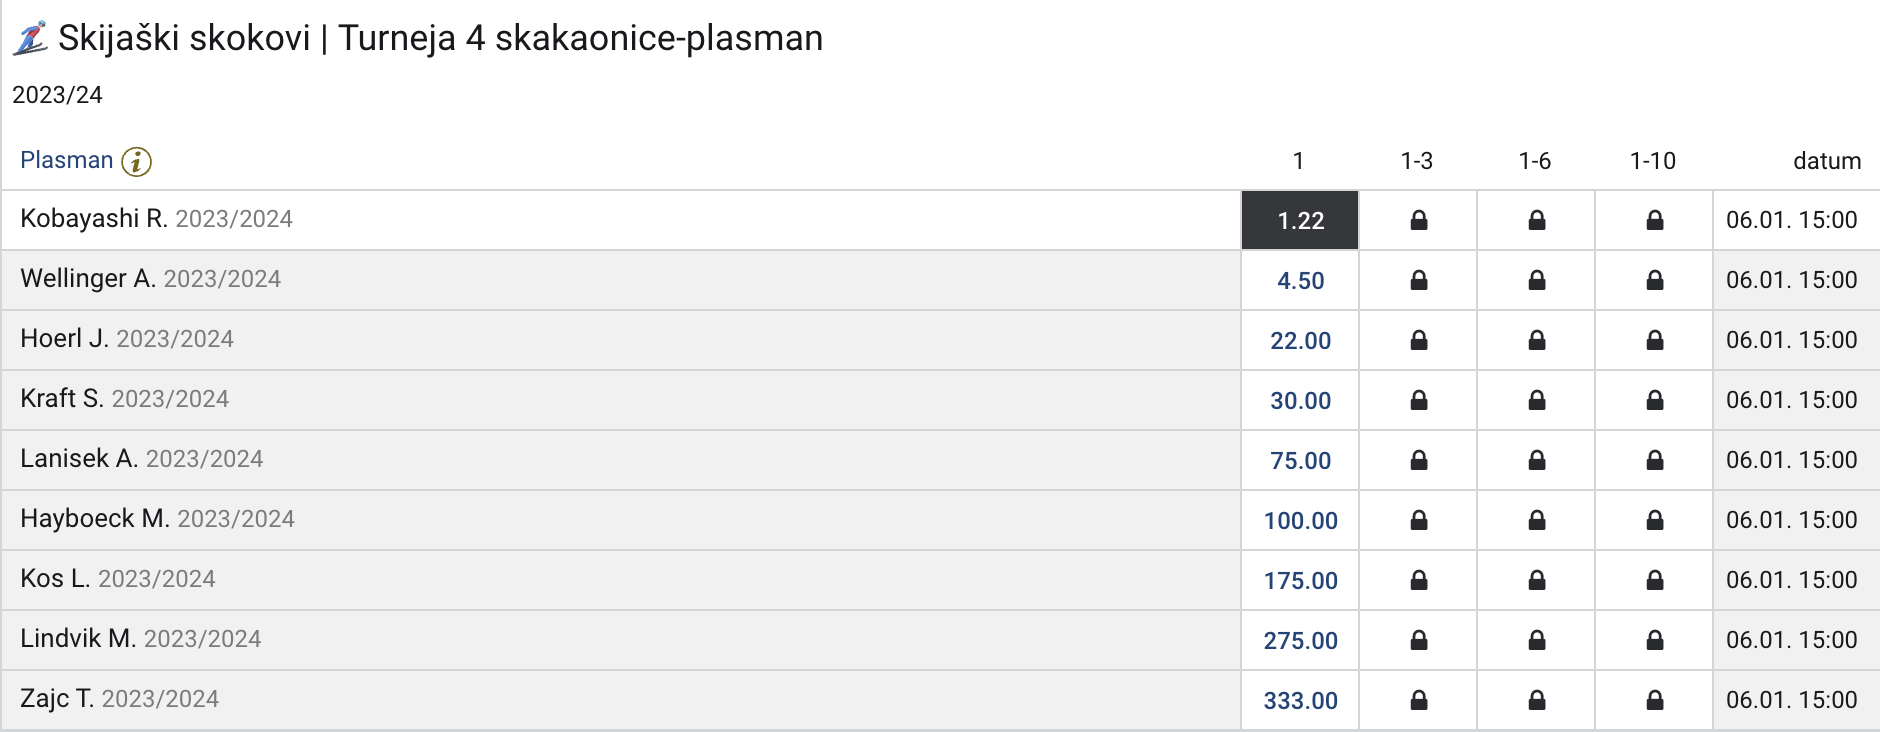Choose Kraft S. odds 30.00
1880x732 pixels.
coord(1300,400)
